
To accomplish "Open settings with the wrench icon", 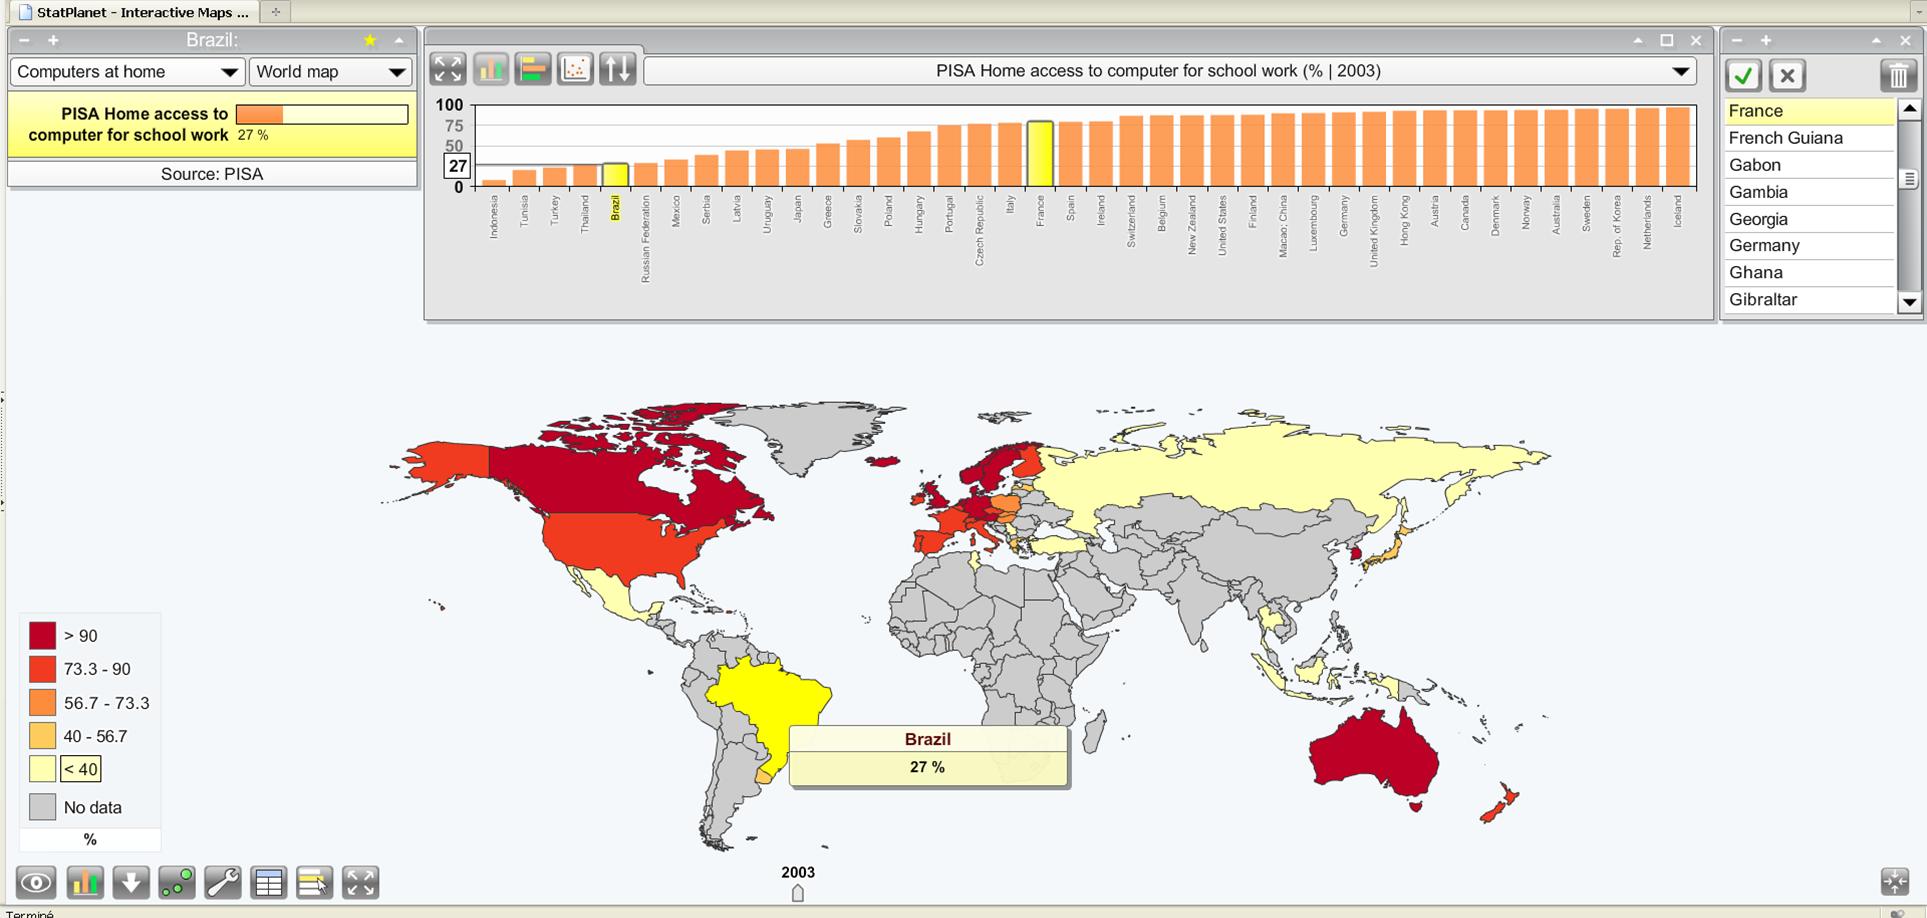I will [x=222, y=882].
